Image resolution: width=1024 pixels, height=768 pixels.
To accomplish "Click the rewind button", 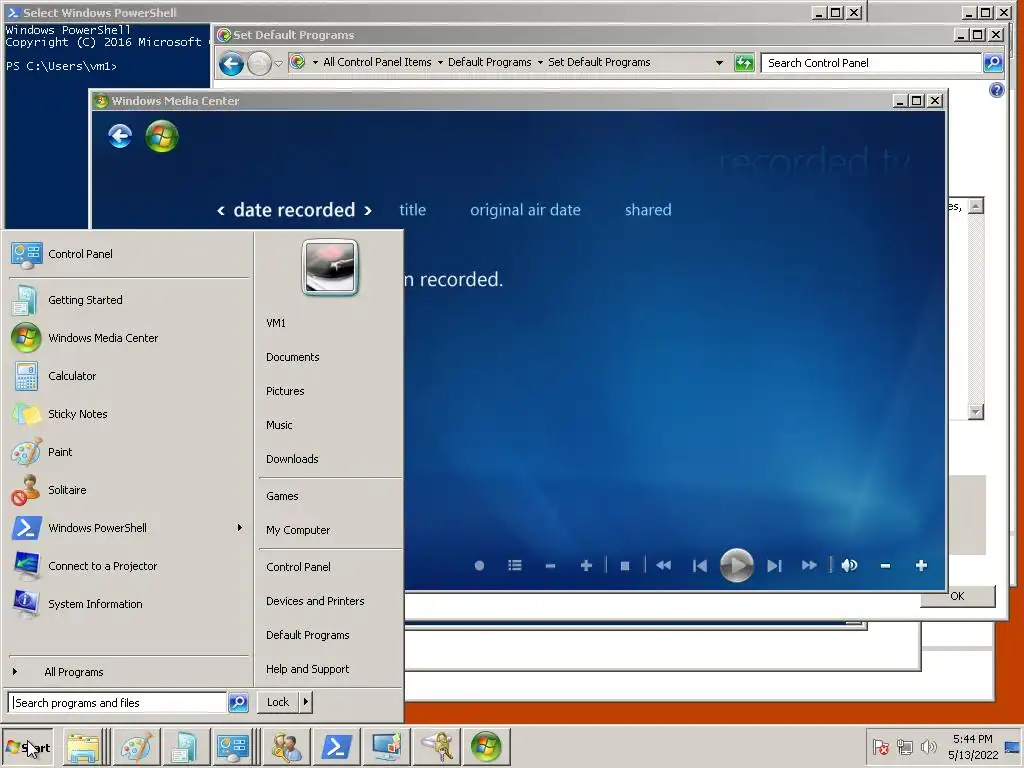I will click(664, 566).
